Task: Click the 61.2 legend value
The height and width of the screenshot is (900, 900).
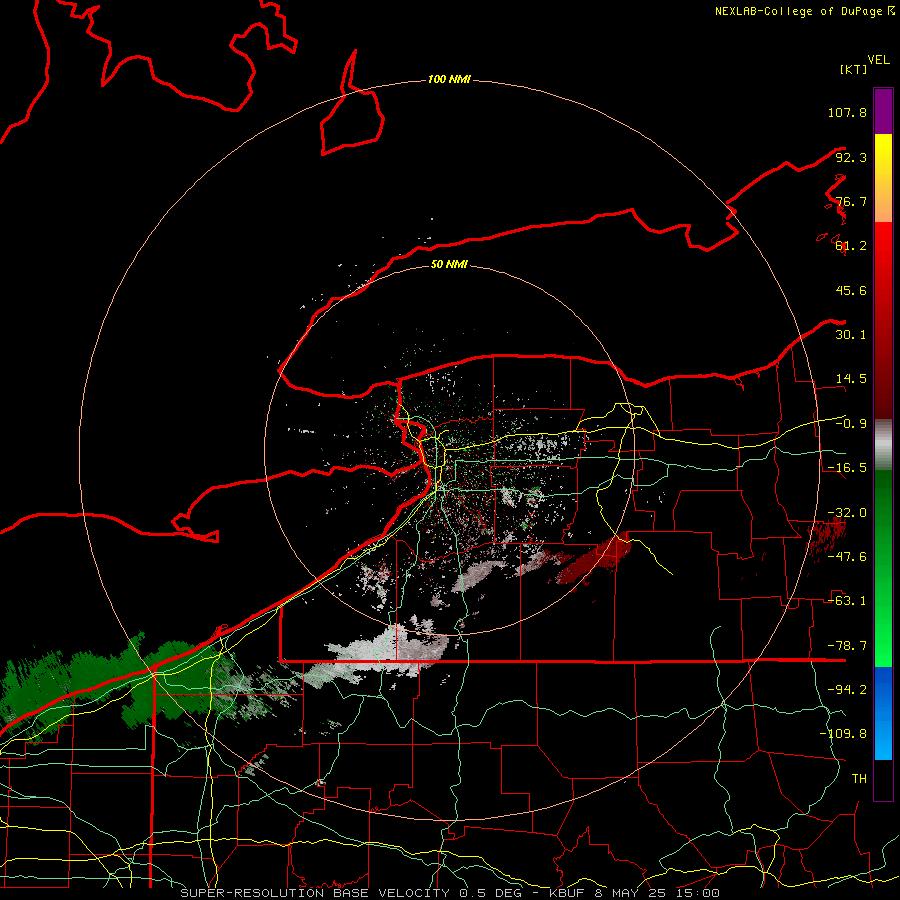Action: point(851,246)
